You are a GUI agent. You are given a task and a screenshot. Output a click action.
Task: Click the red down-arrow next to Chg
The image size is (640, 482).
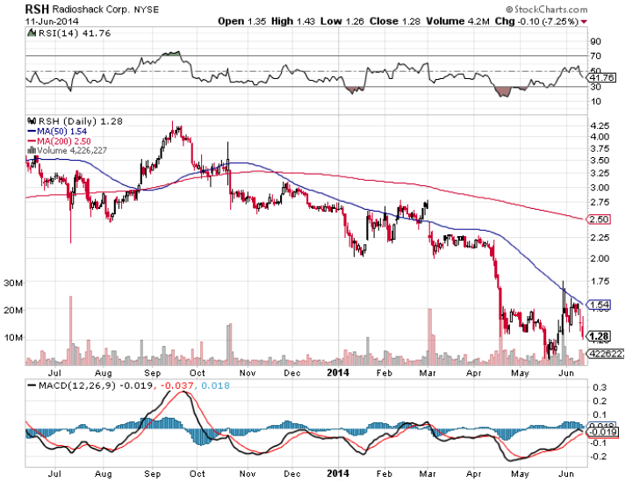click(x=584, y=22)
